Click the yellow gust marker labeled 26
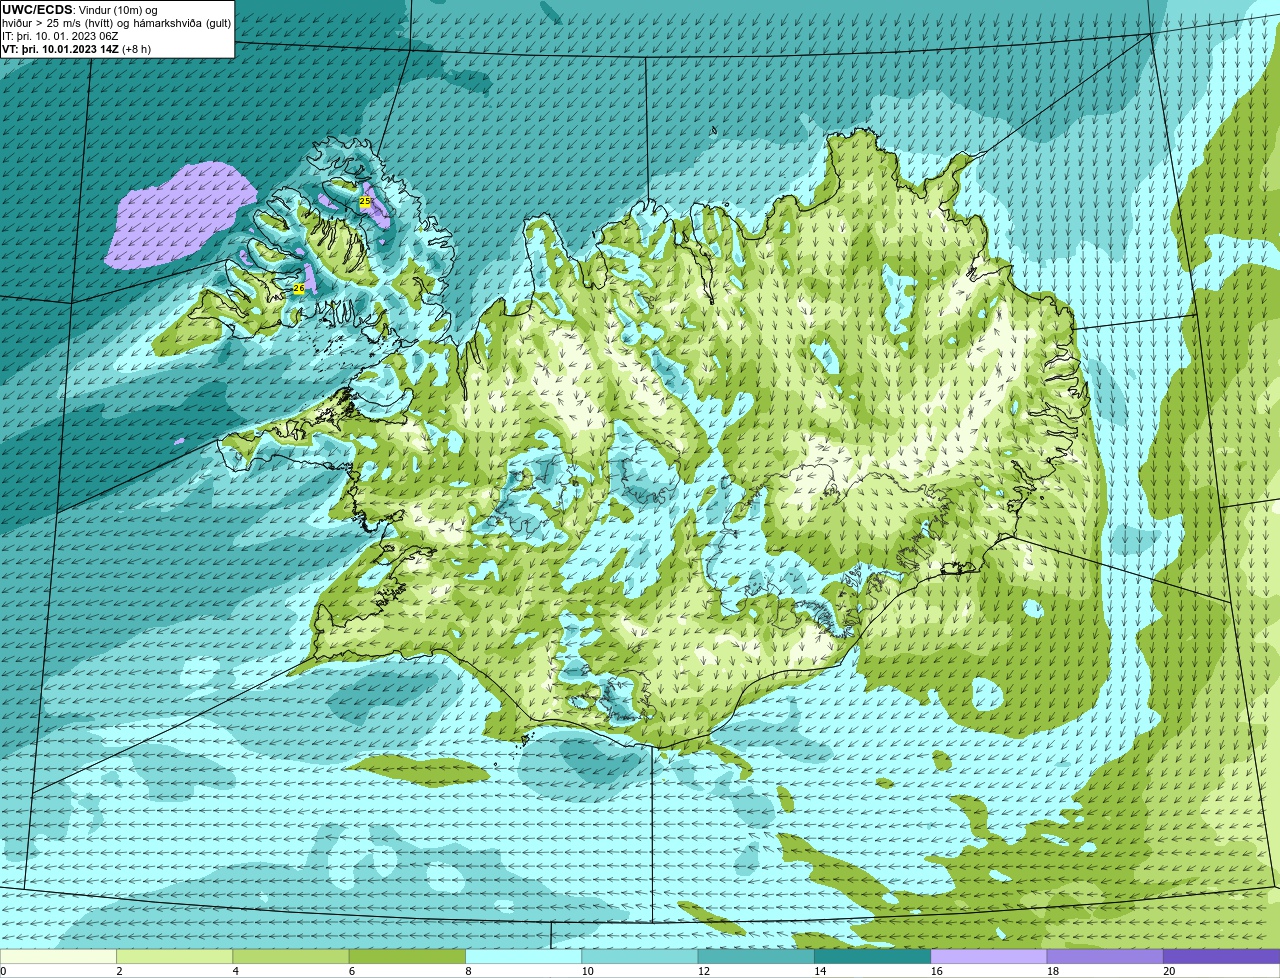 [298, 288]
